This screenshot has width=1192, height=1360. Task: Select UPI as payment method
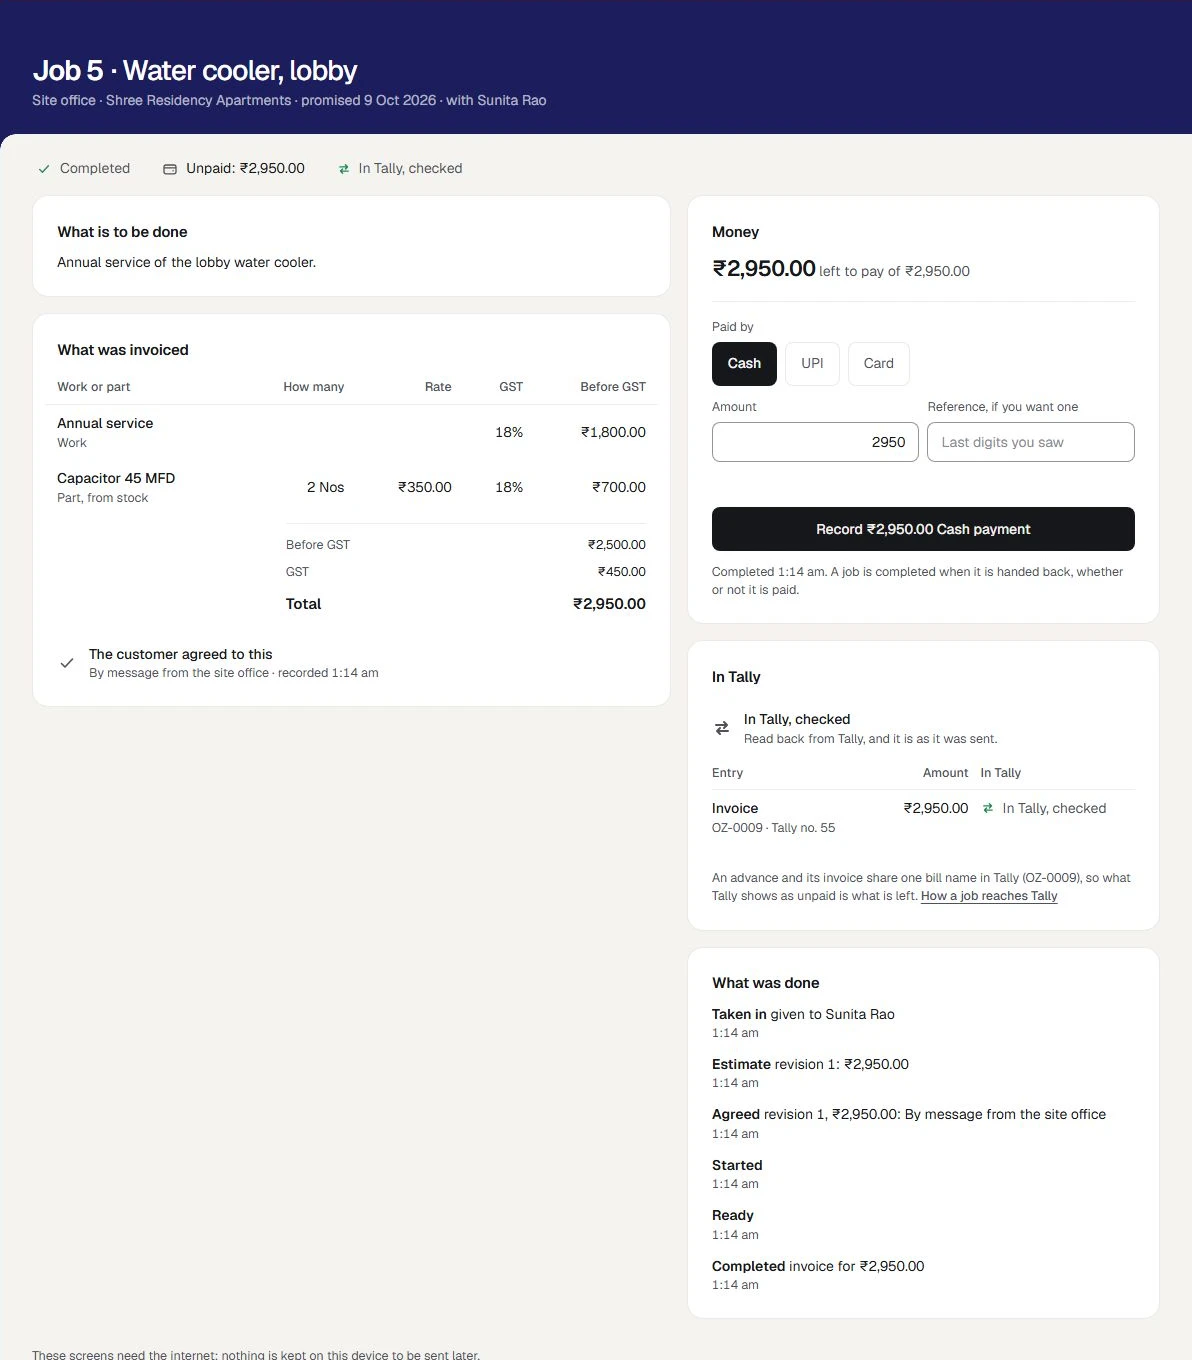(812, 364)
